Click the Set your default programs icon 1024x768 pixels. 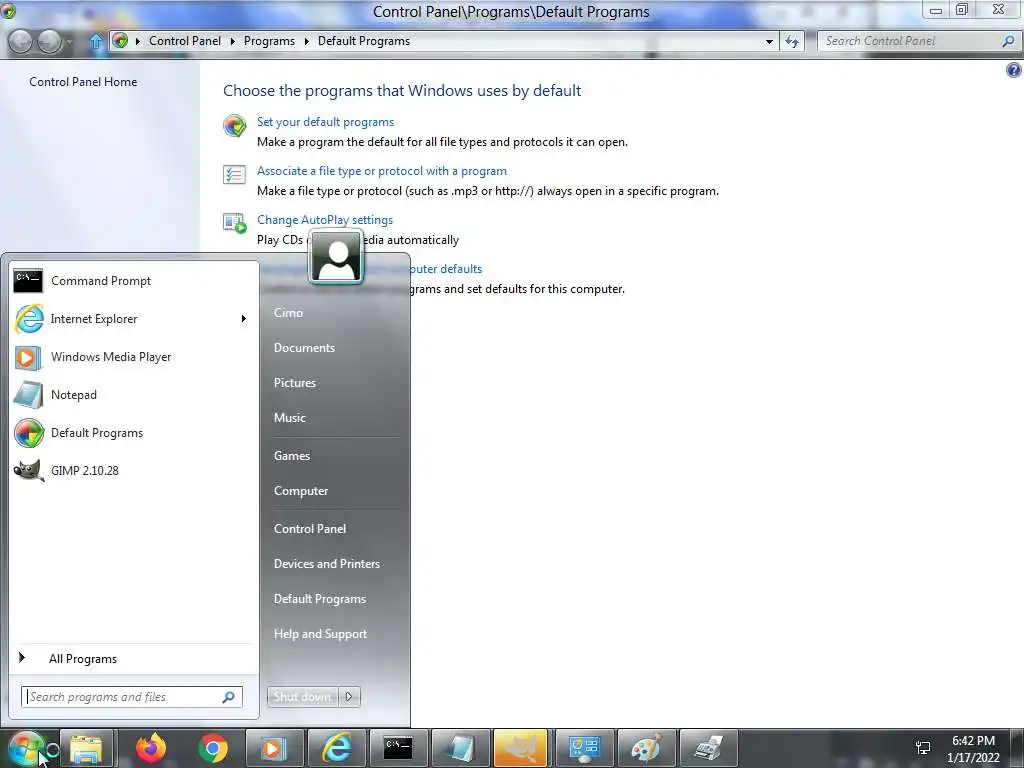point(234,125)
